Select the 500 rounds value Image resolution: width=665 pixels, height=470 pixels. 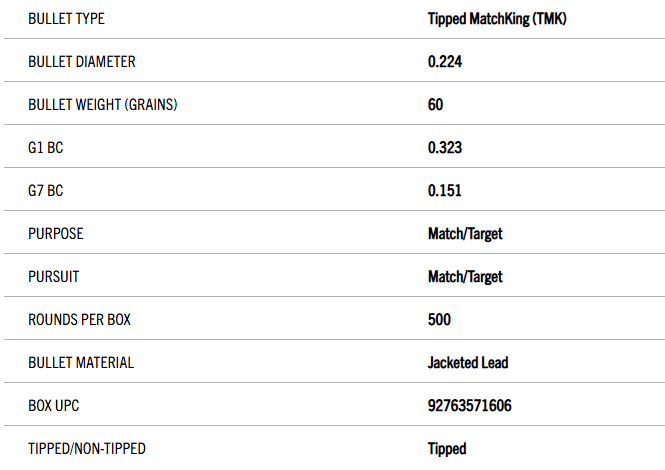(x=439, y=320)
